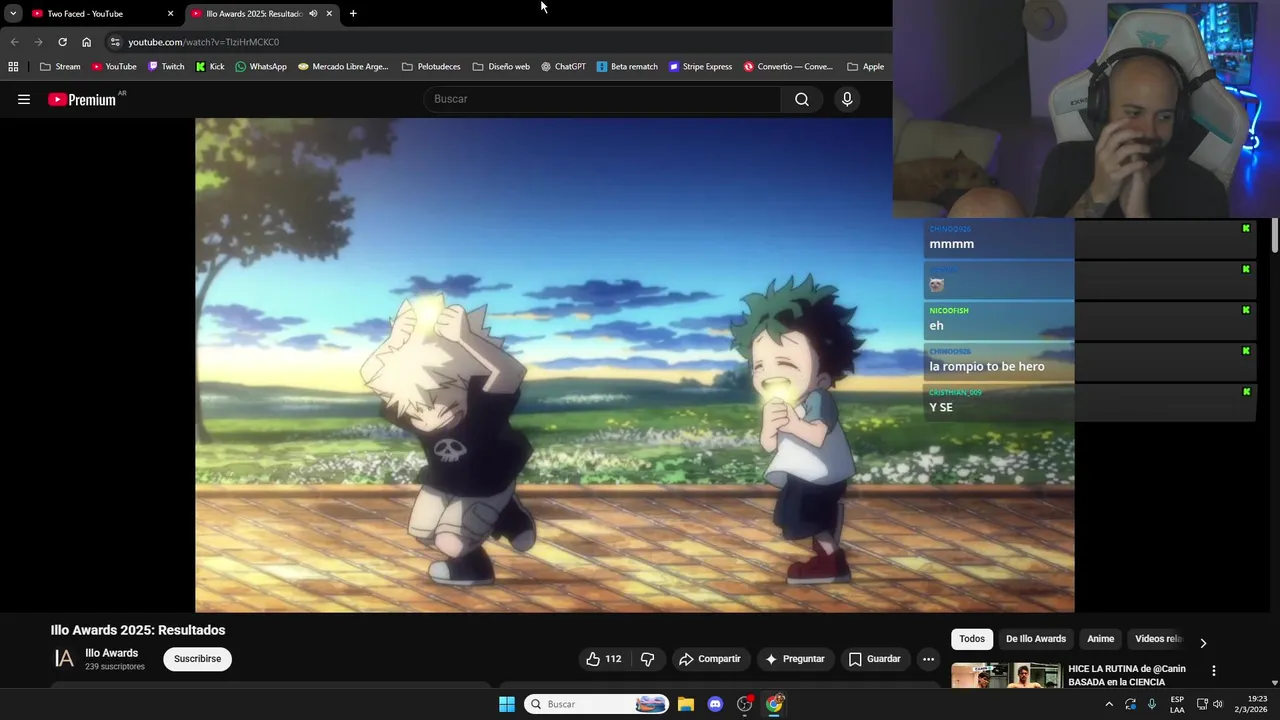Screen dimensions: 1280x720
Task: Click the Compartir share button
Action: pos(709,659)
